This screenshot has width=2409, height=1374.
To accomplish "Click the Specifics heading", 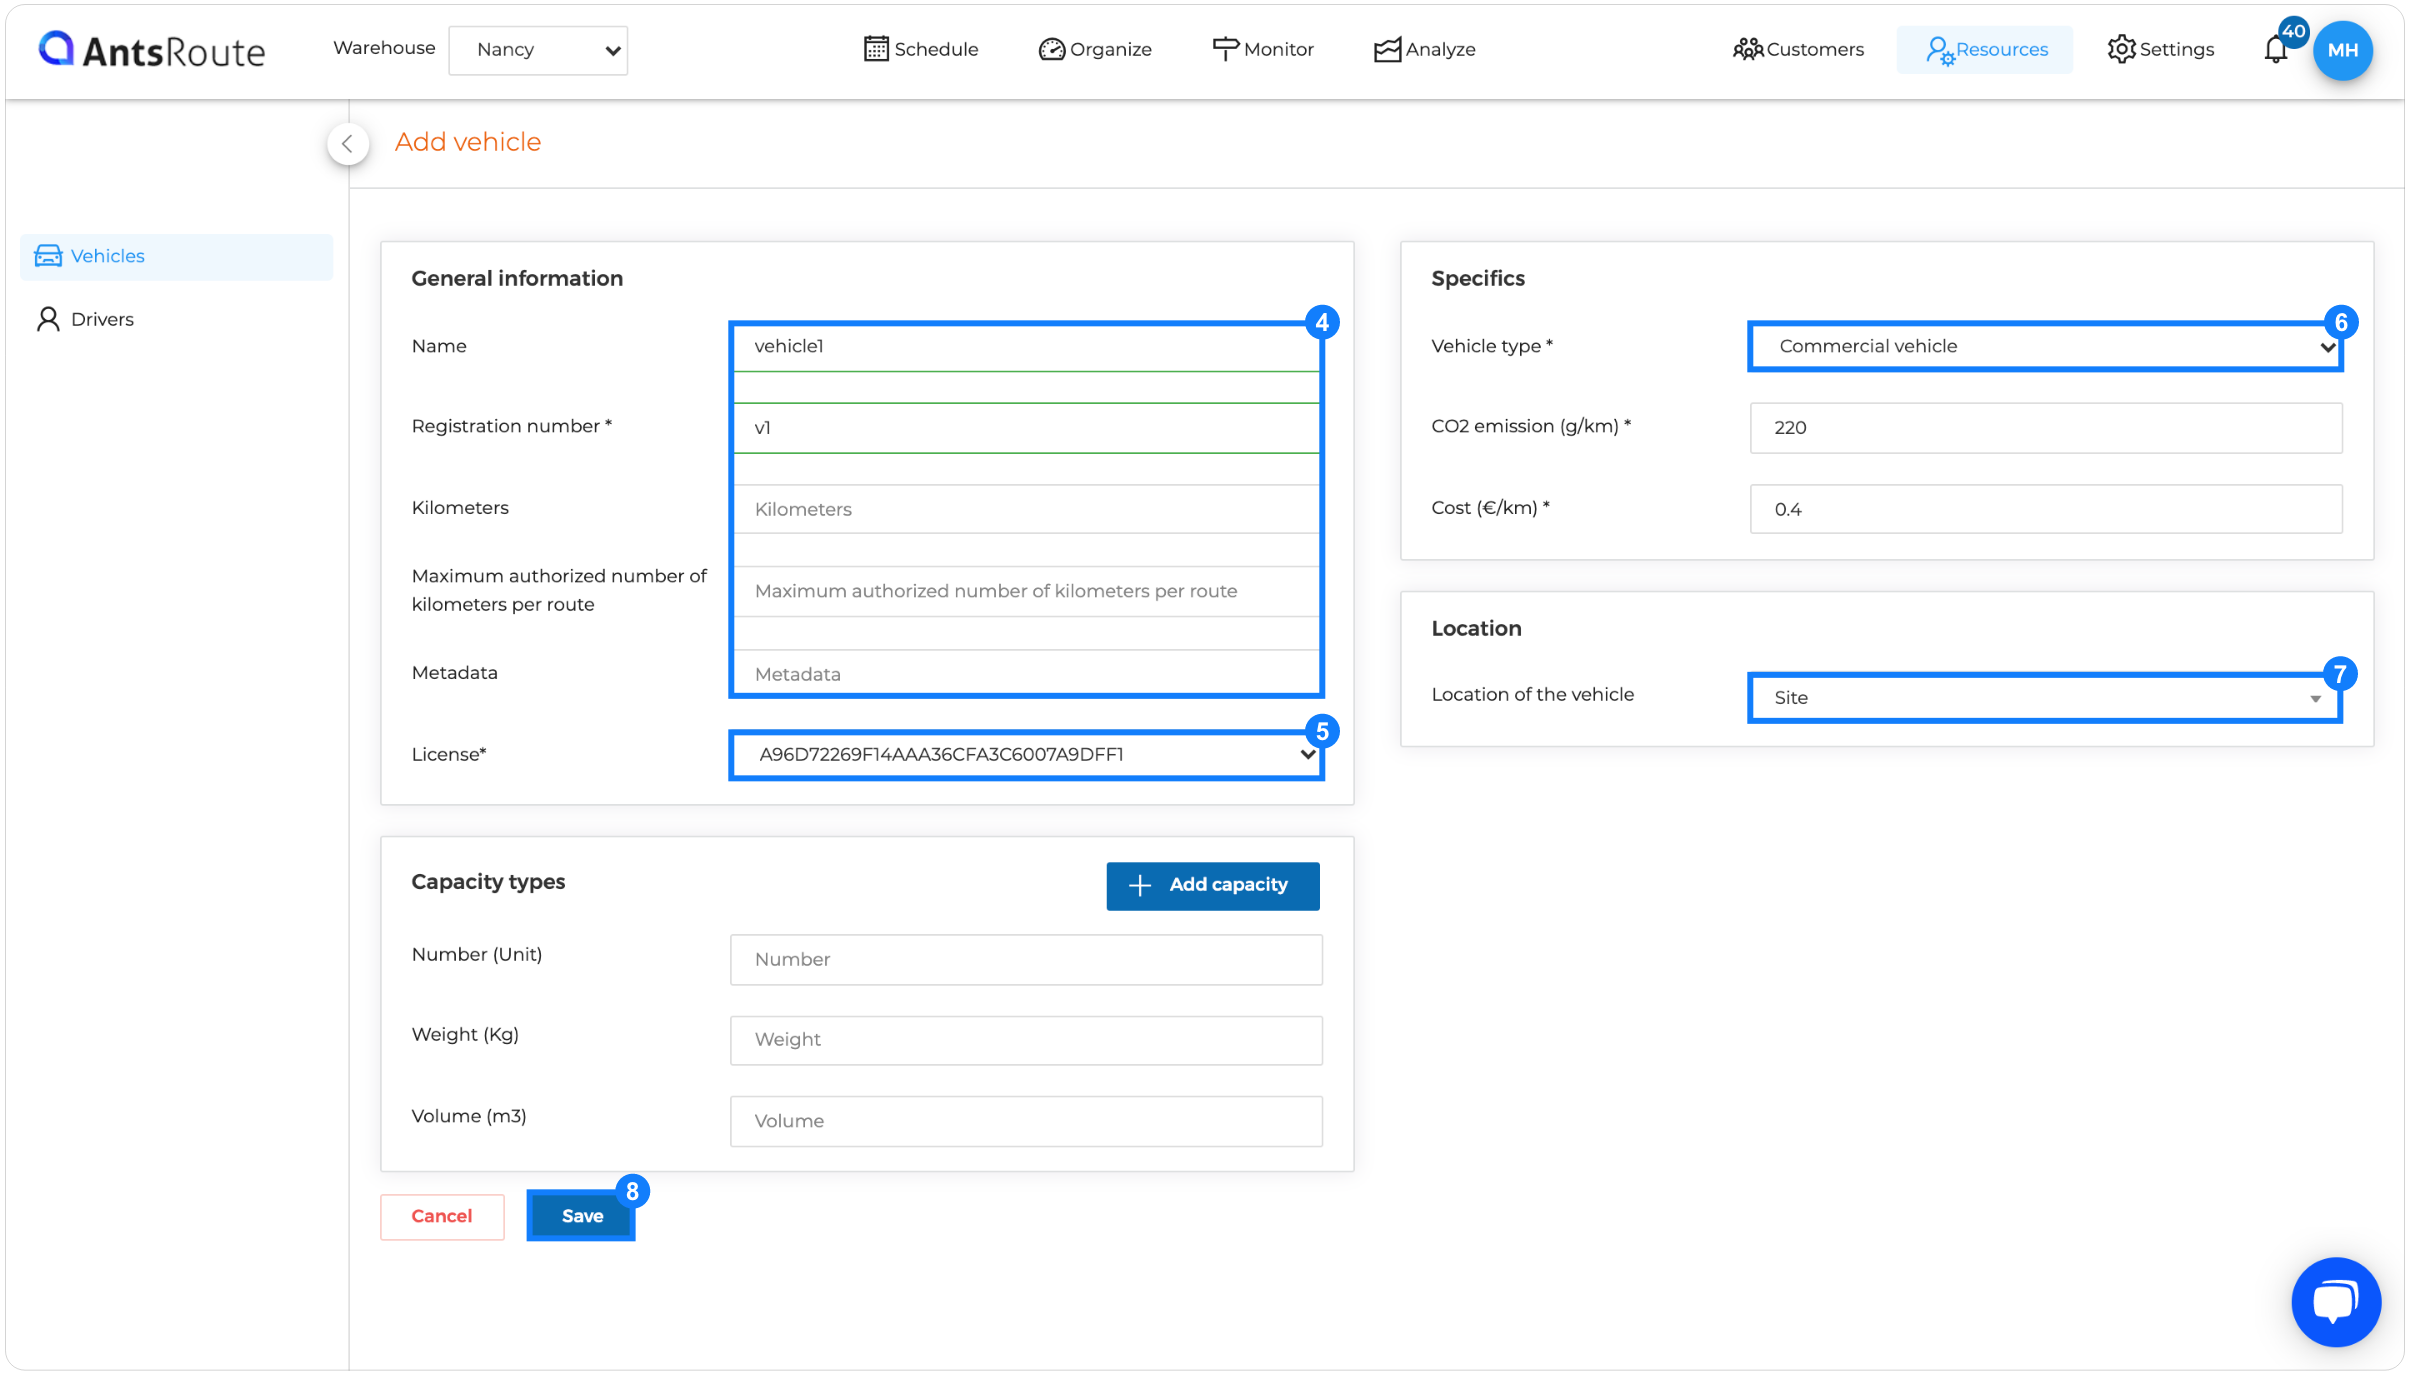I will pyautogui.click(x=1477, y=278).
